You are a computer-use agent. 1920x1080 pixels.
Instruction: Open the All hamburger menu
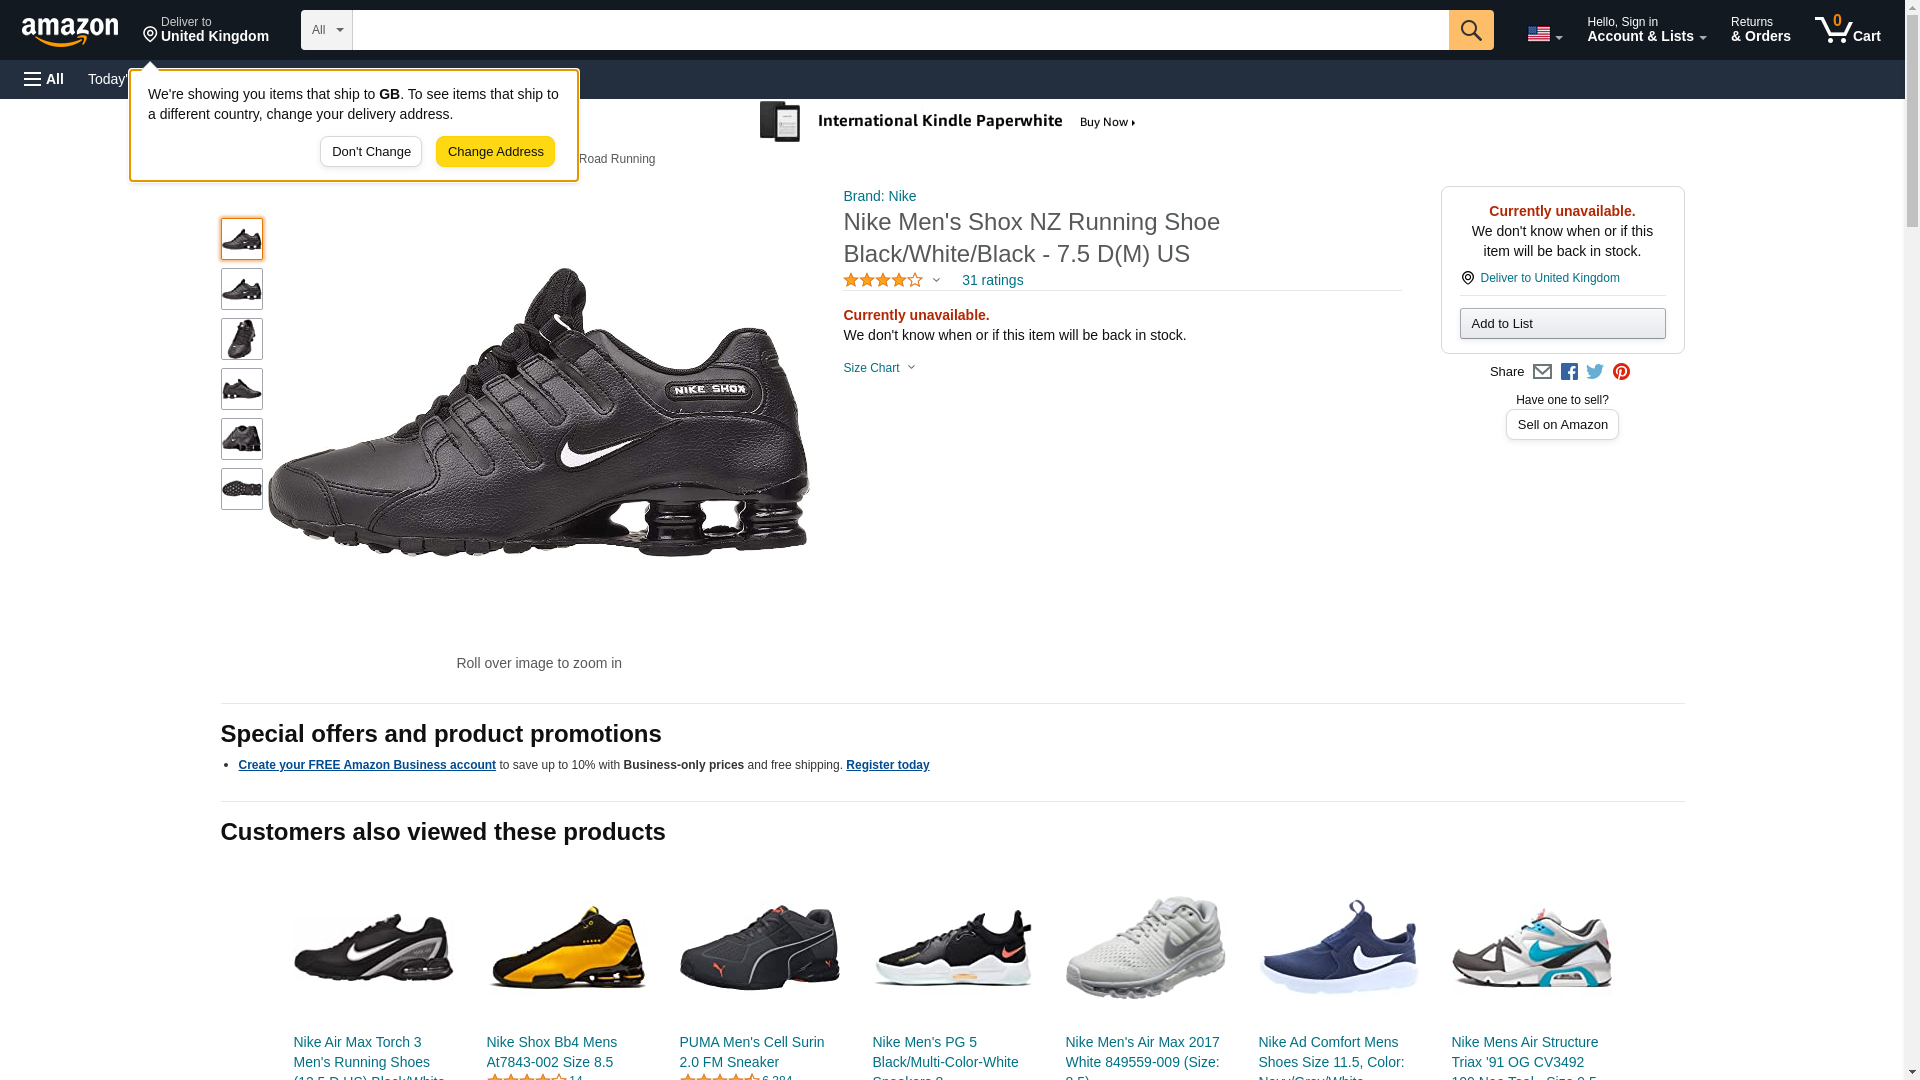(x=44, y=79)
